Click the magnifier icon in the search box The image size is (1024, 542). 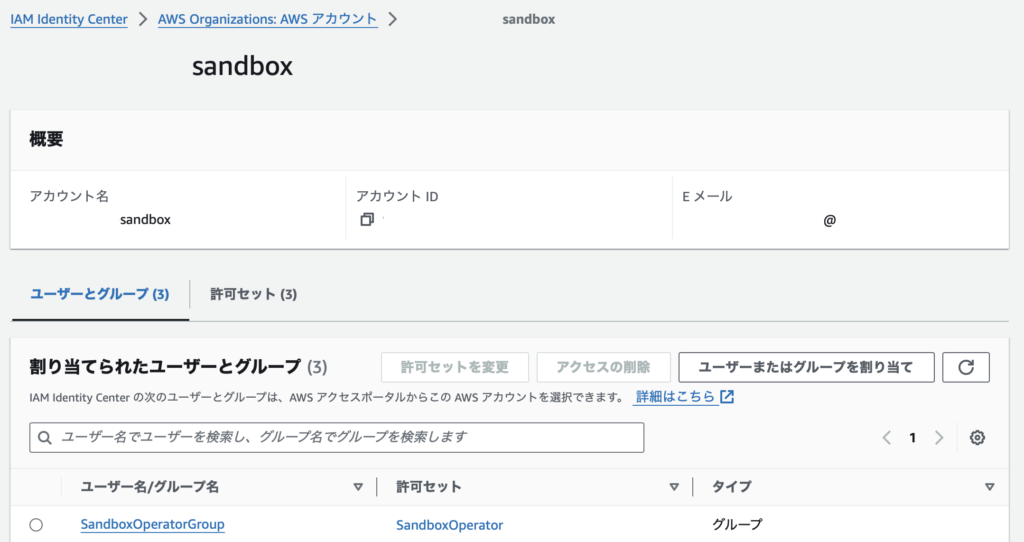tap(44, 438)
